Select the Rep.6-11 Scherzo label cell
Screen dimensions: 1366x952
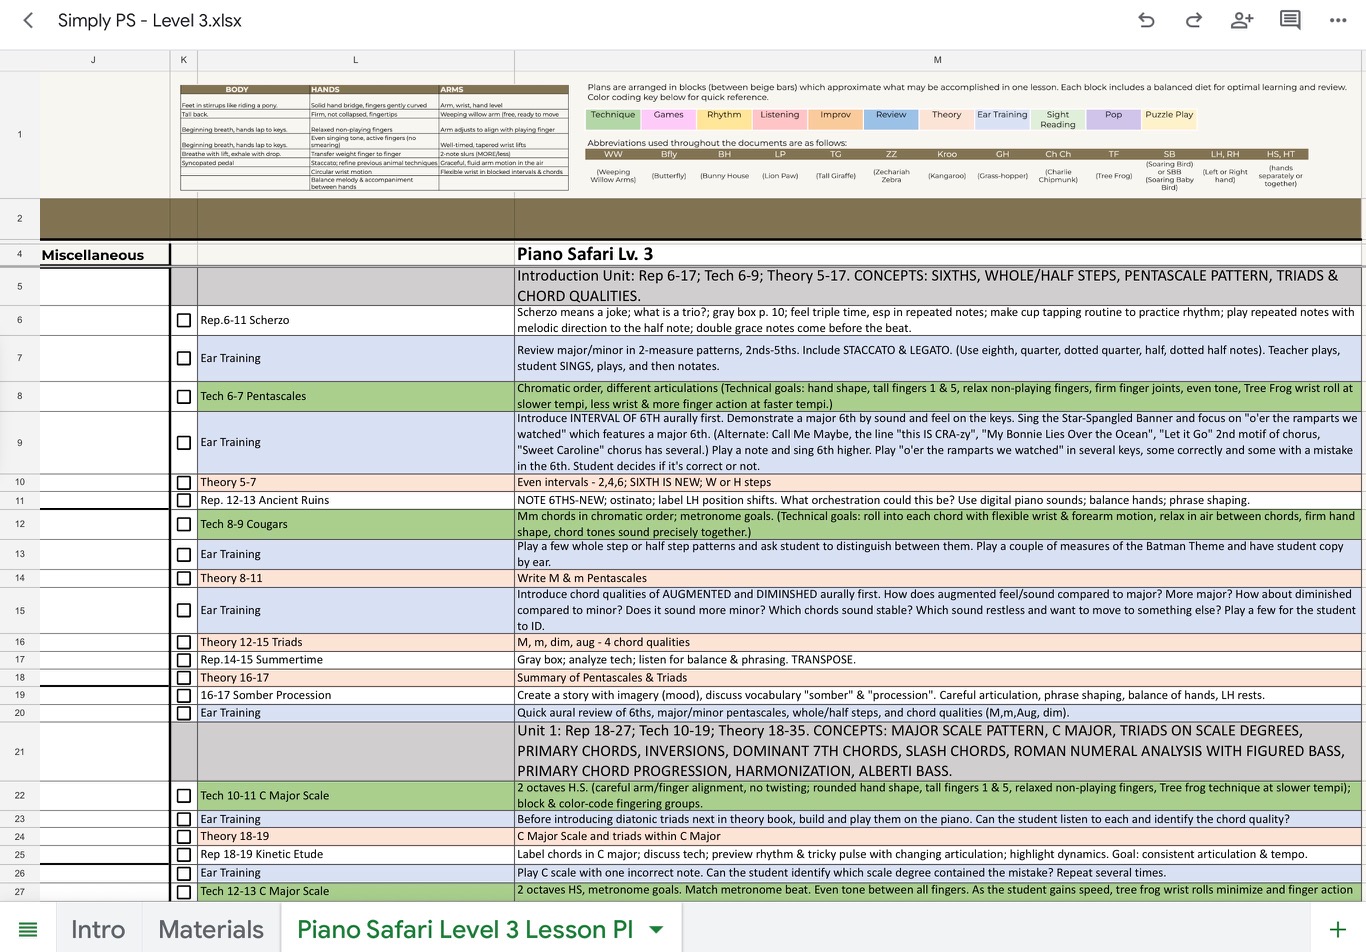tap(356, 320)
